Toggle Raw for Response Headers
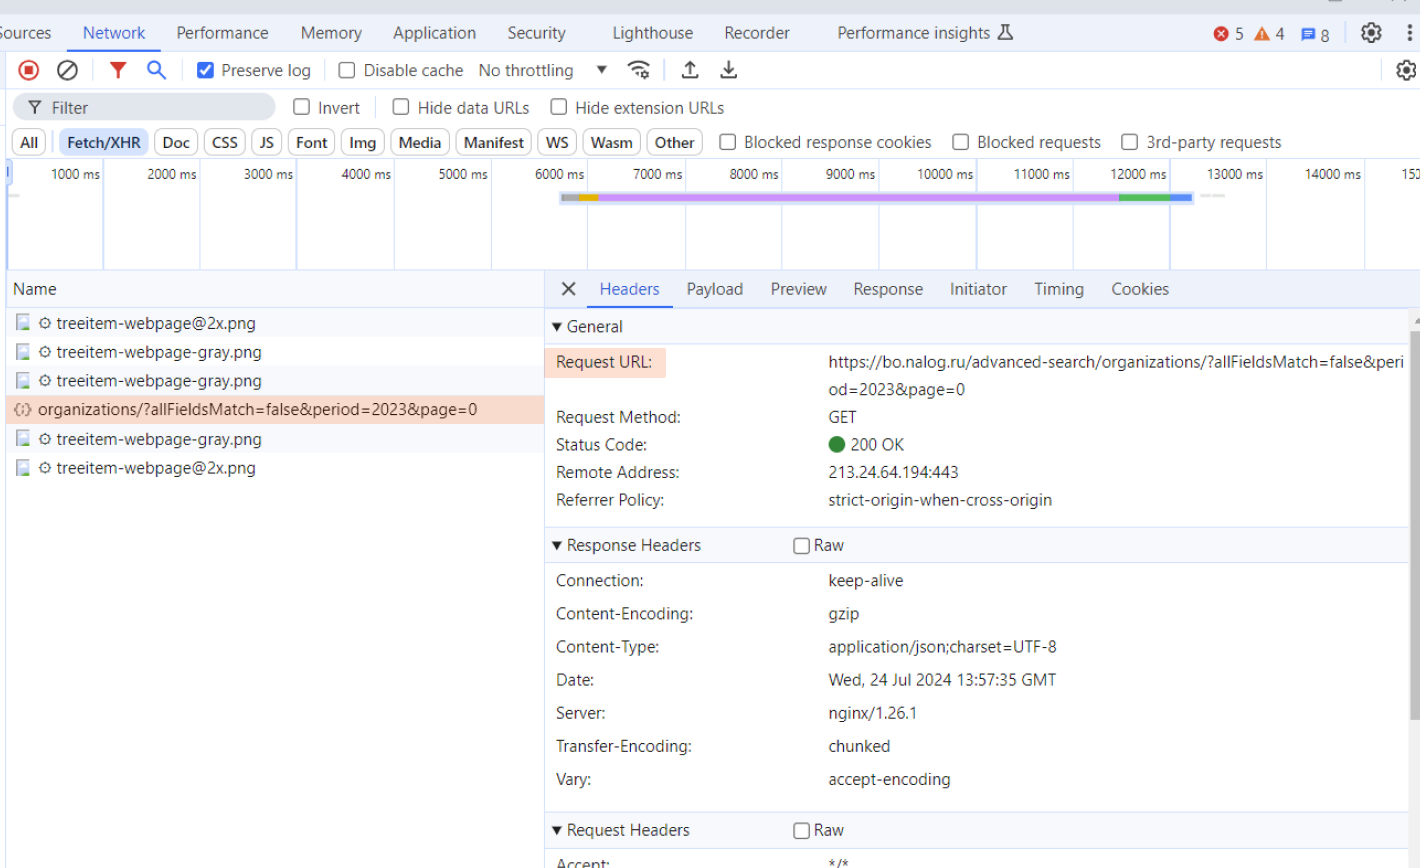Screen dimensions: 1420x868 pos(801,545)
